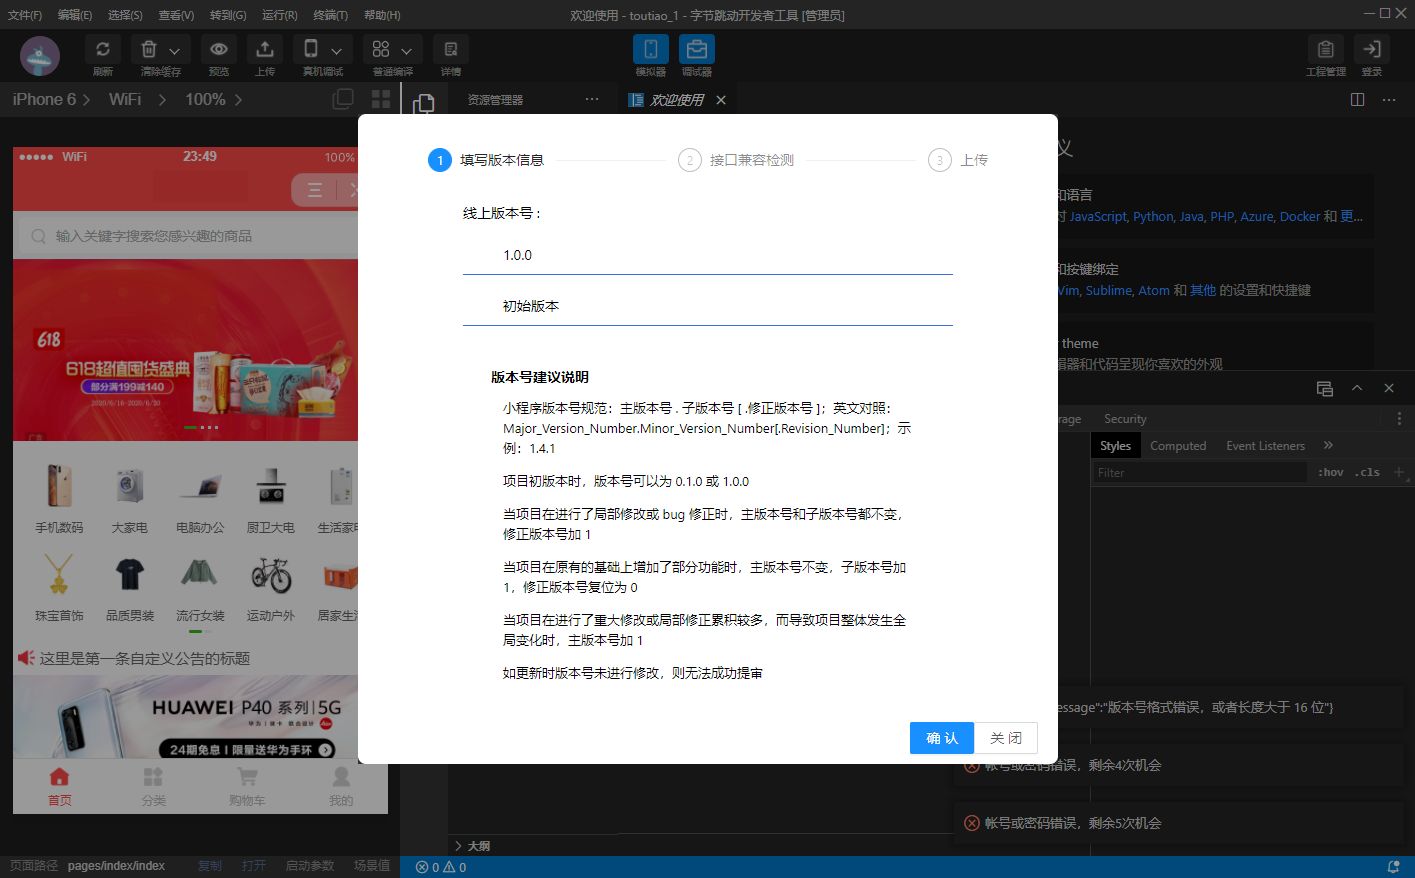
Task: Click the 登录 login icon
Action: pyautogui.click(x=1371, y=50)
